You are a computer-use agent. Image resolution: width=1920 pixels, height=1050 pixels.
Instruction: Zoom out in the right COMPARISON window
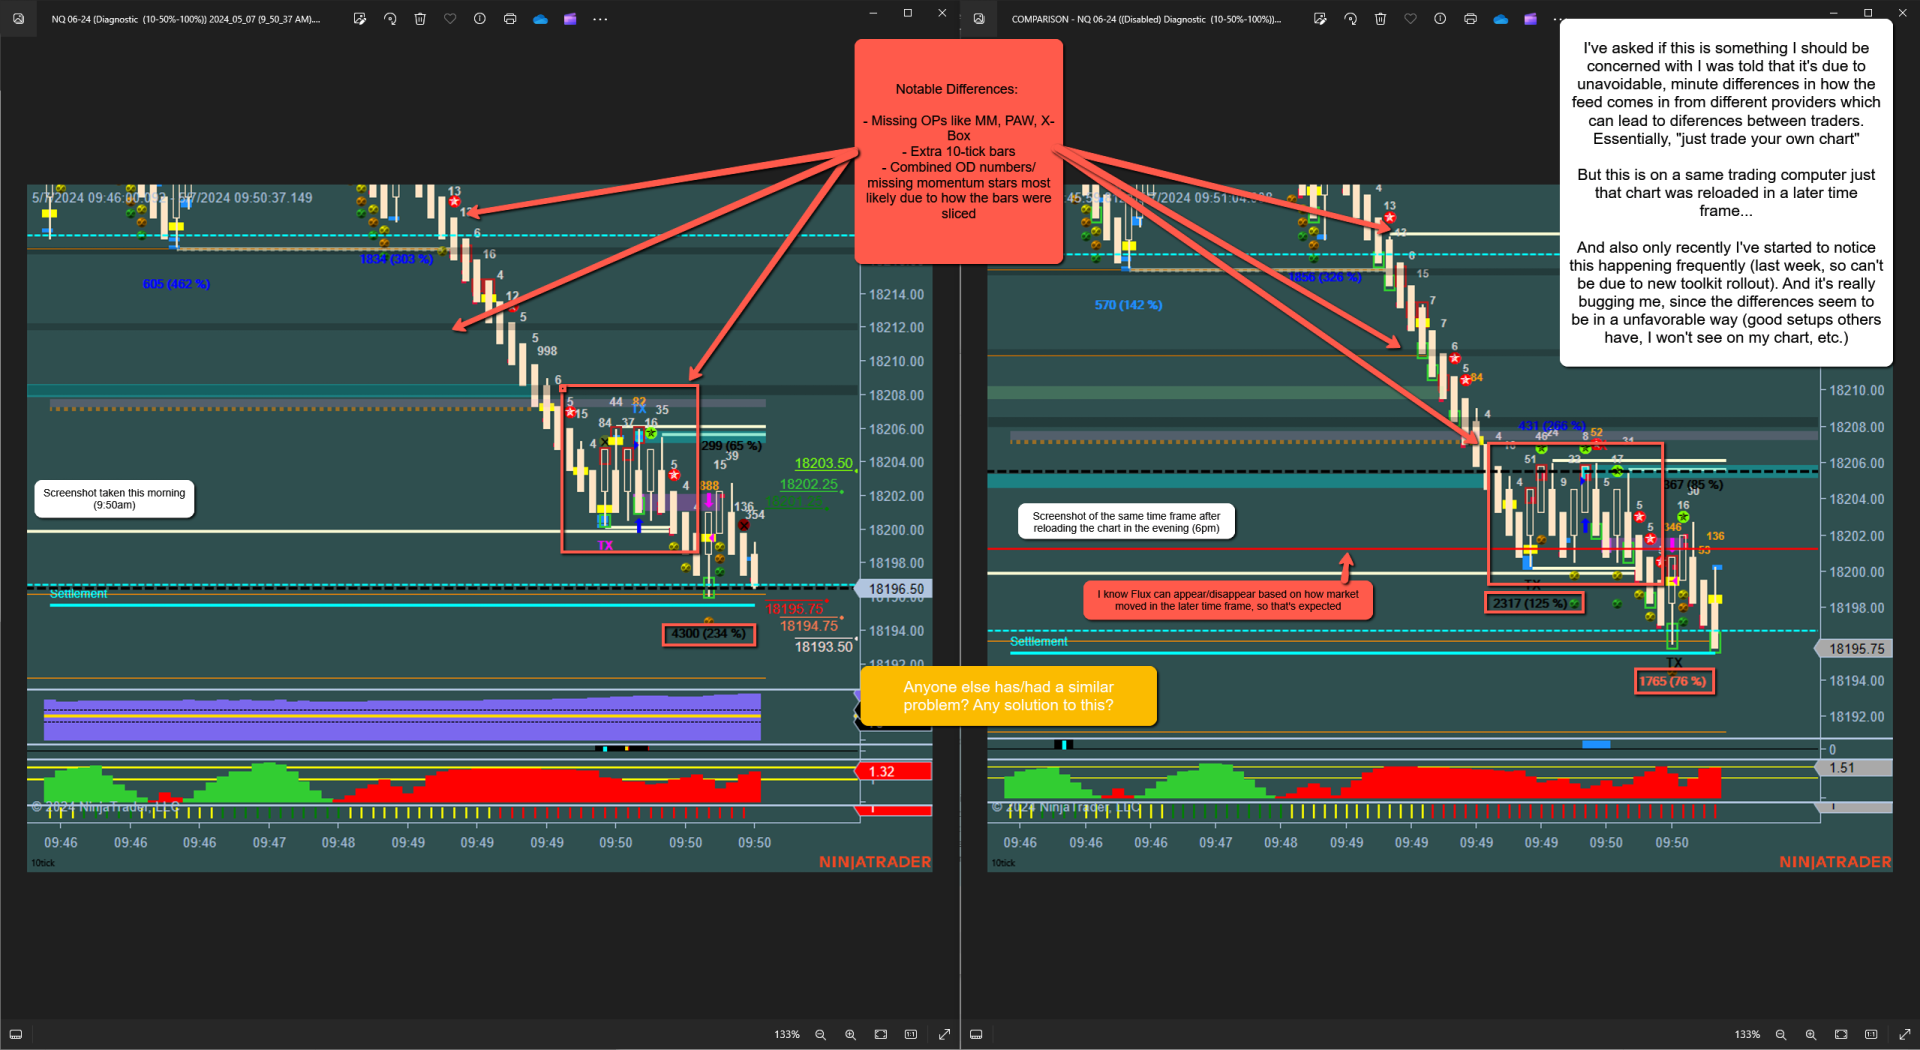point(1780,1034)
